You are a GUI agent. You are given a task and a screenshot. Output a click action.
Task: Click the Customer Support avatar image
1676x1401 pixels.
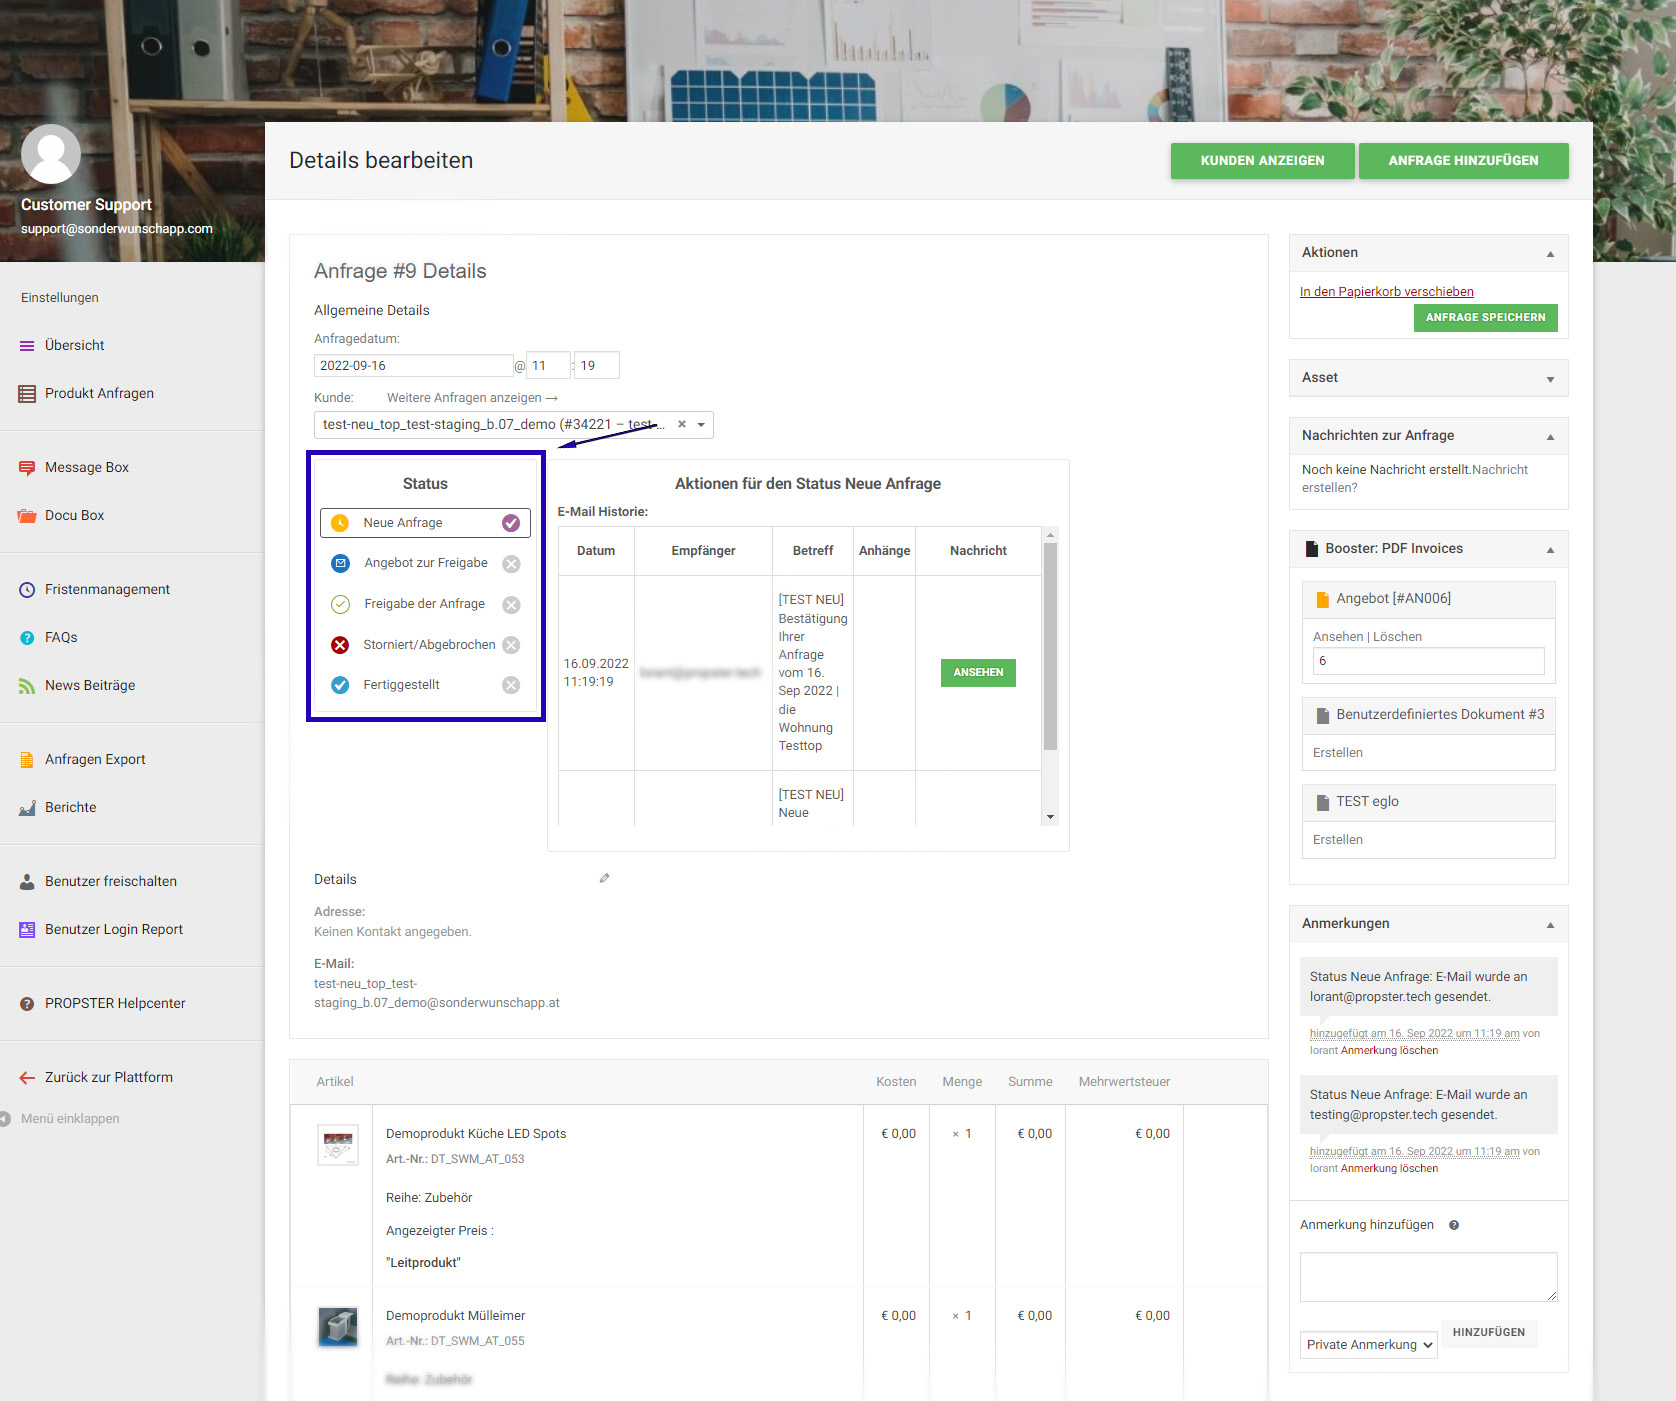51,154
